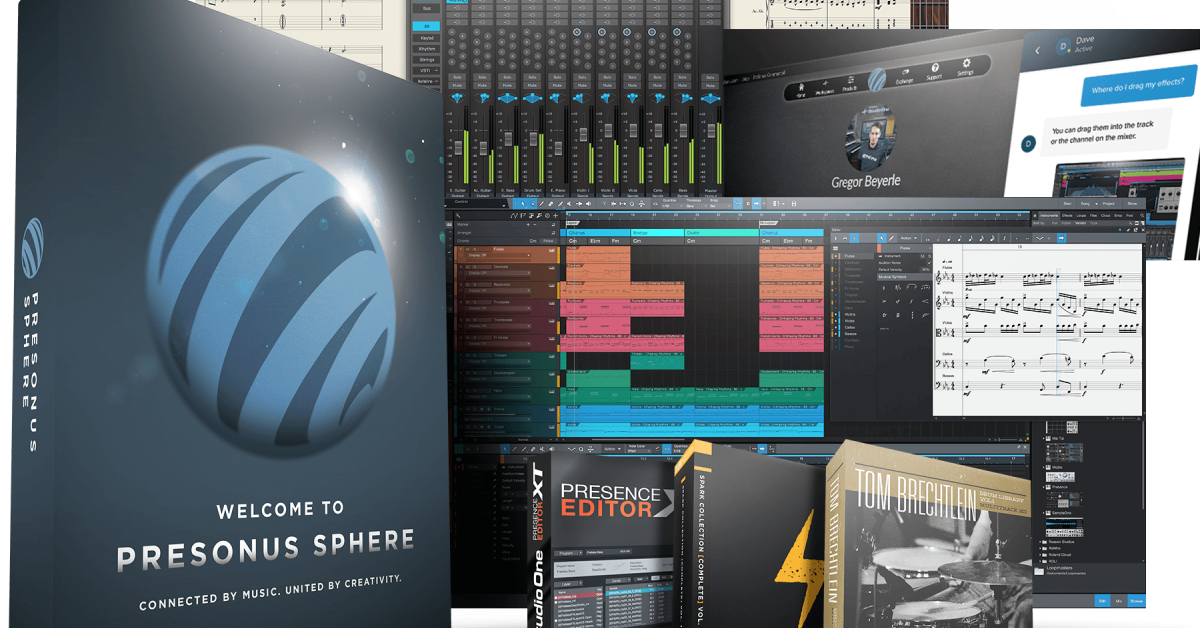Mute the Cello mixer channel

click(x=658, y=85)
